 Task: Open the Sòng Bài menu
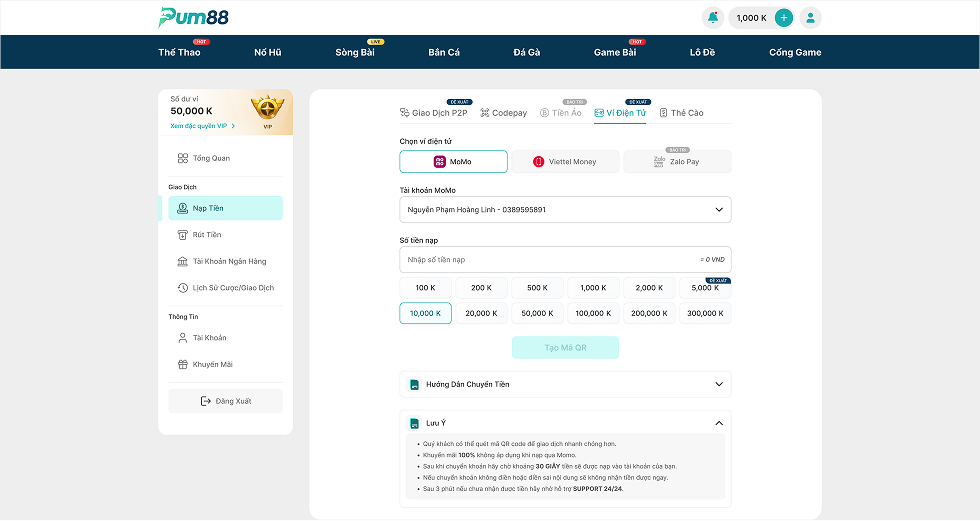click(x=355, y=52)
